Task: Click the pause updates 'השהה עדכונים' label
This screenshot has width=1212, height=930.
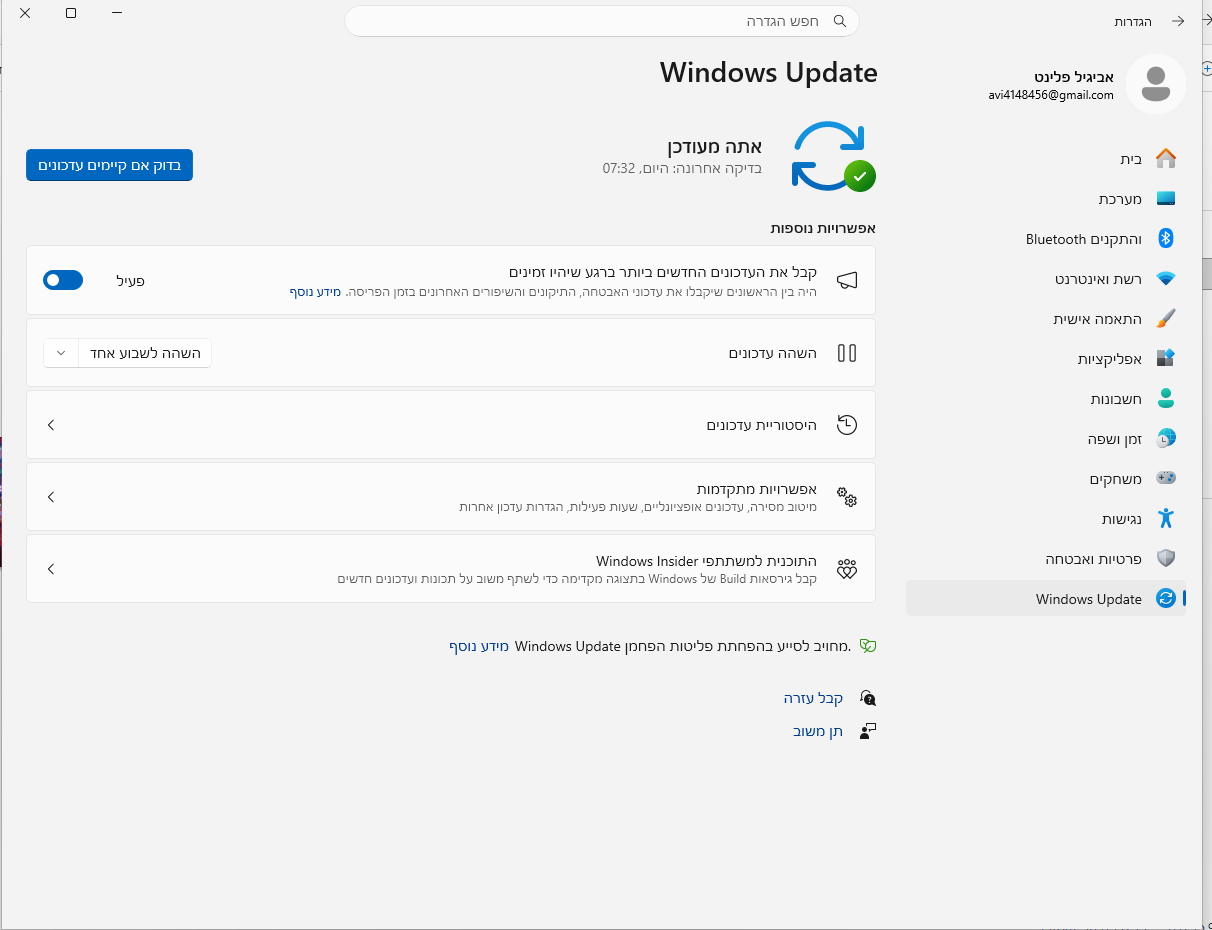Action: (773, 353)
